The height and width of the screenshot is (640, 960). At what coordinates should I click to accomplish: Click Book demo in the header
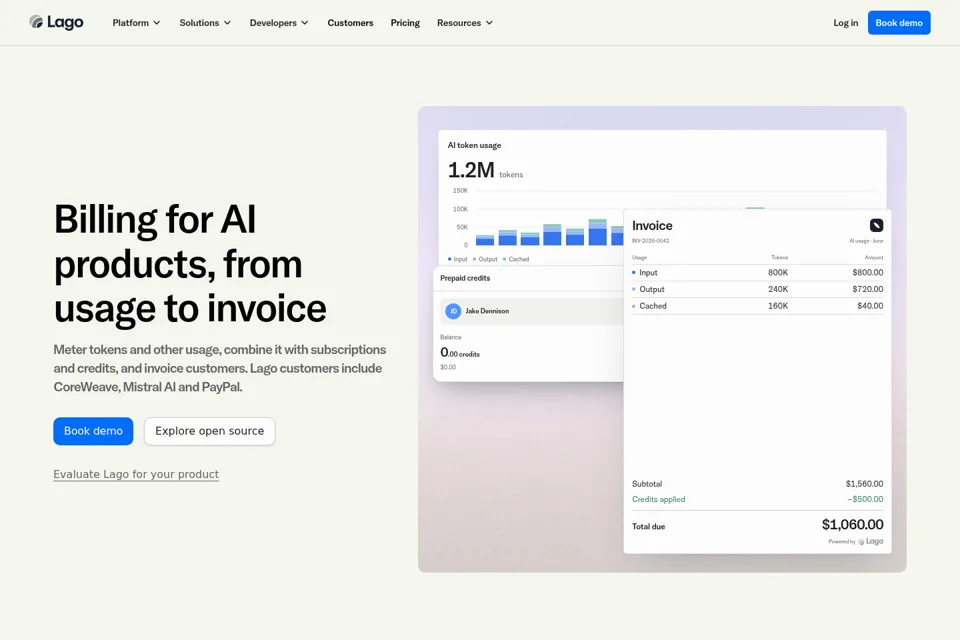pyautogui.click(x=899, y=23)
